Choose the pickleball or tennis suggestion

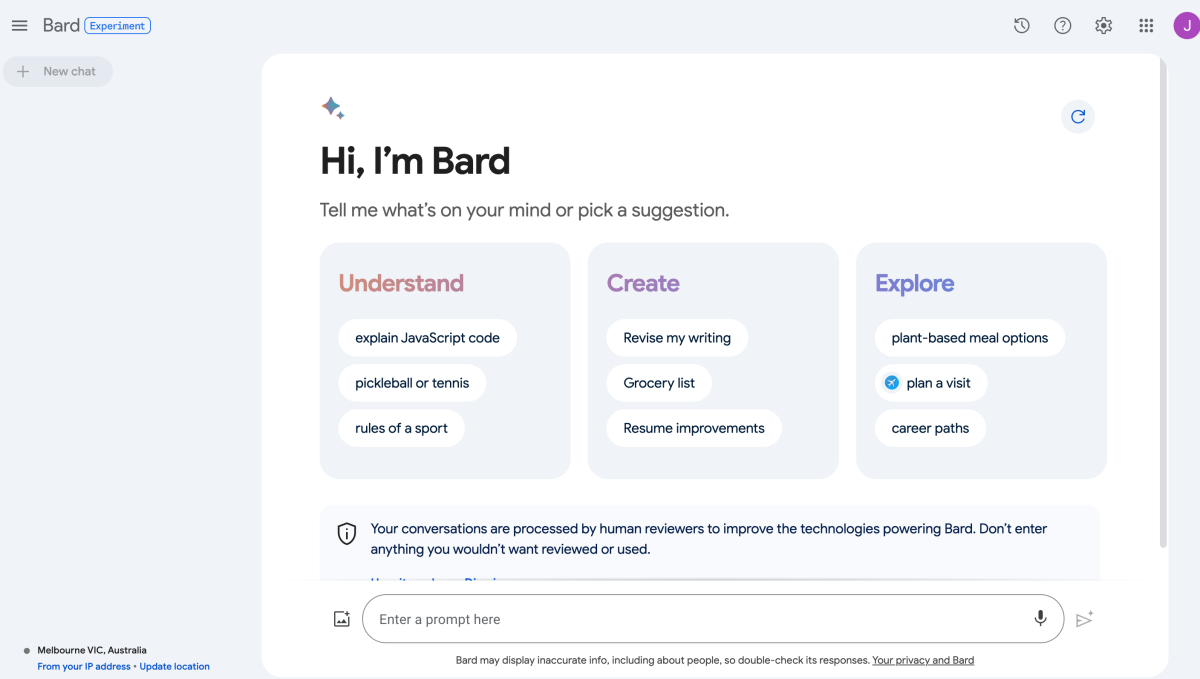[412, 383]
